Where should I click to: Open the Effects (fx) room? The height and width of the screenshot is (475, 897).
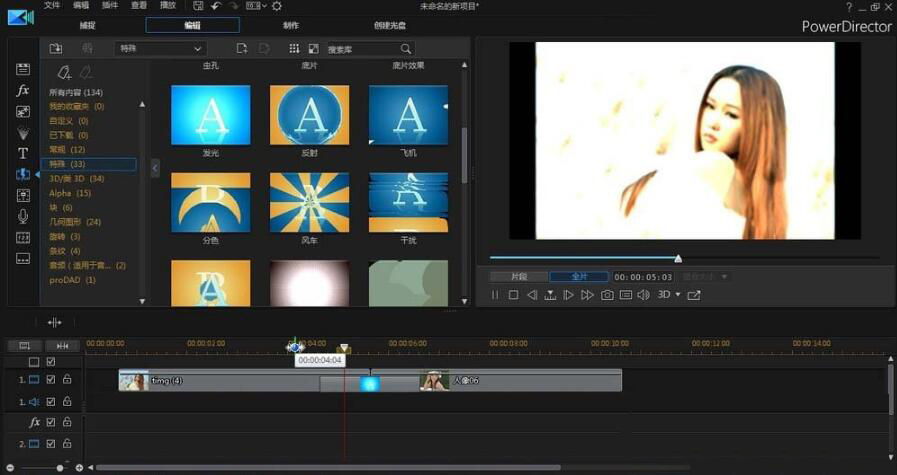click(23, 90)
